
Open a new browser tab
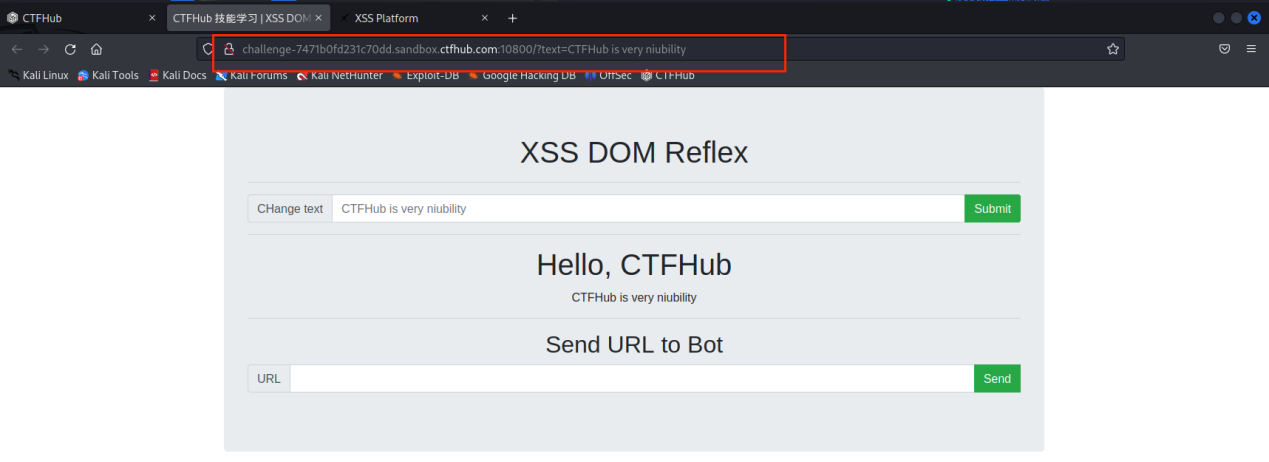click(513, 18)
